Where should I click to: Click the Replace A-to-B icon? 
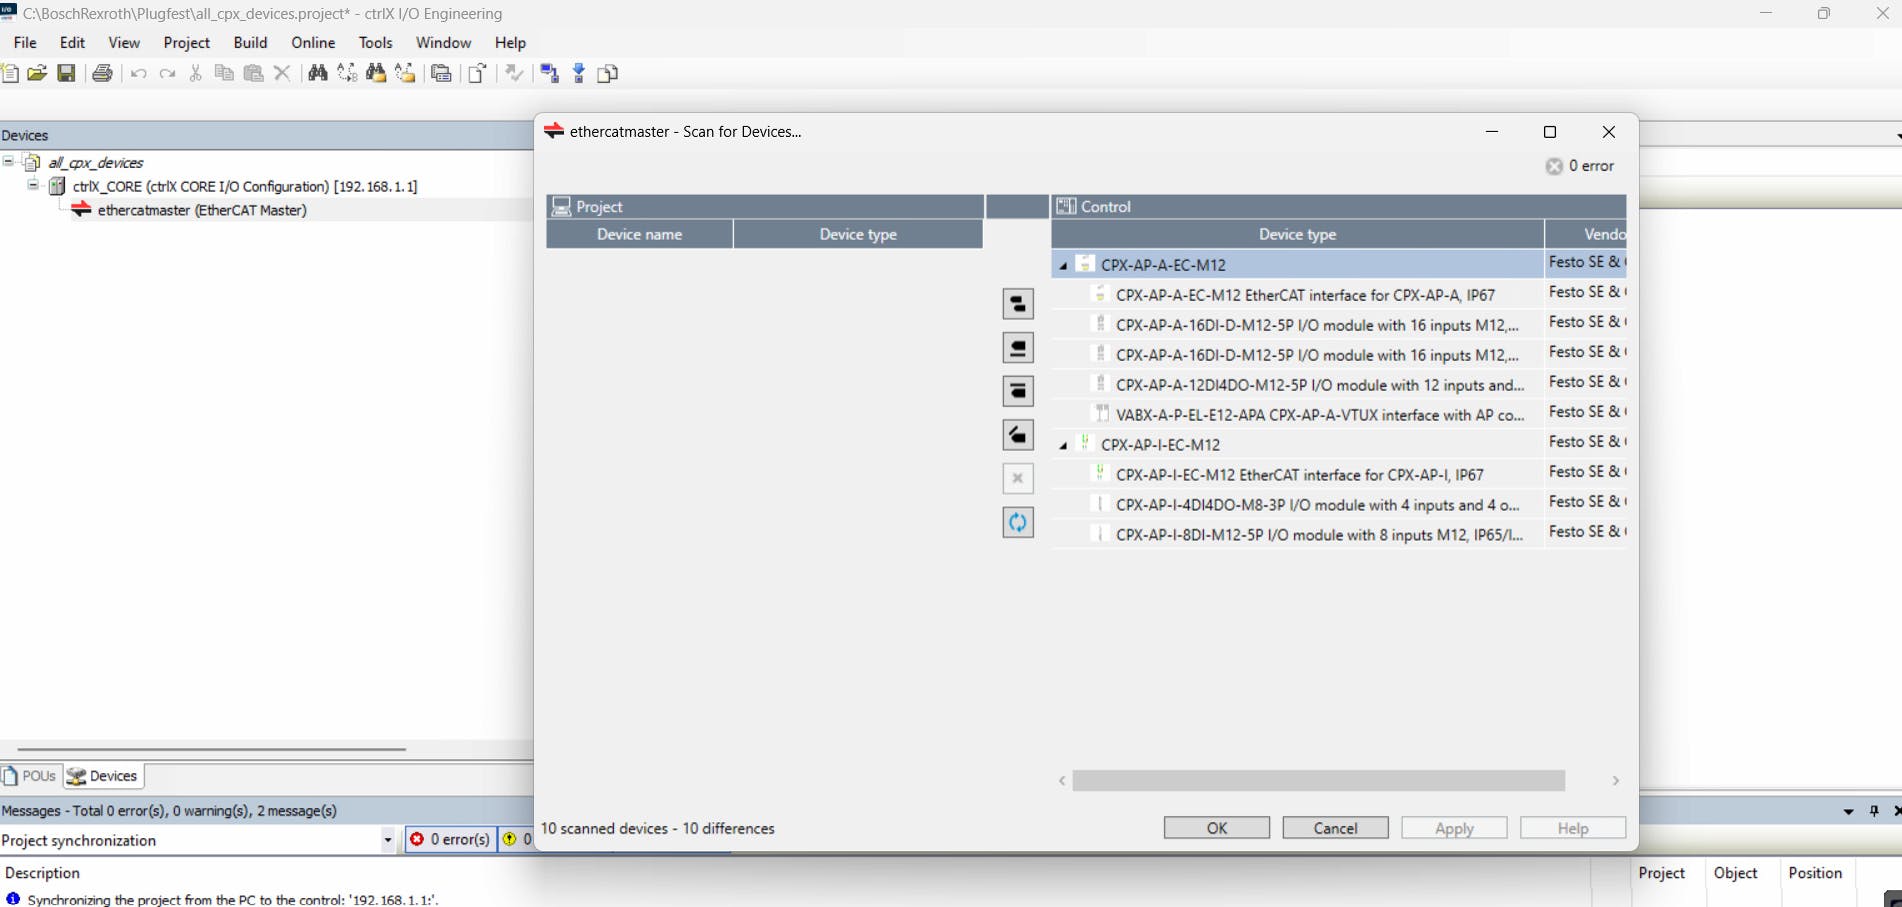[x=347, y=73]
